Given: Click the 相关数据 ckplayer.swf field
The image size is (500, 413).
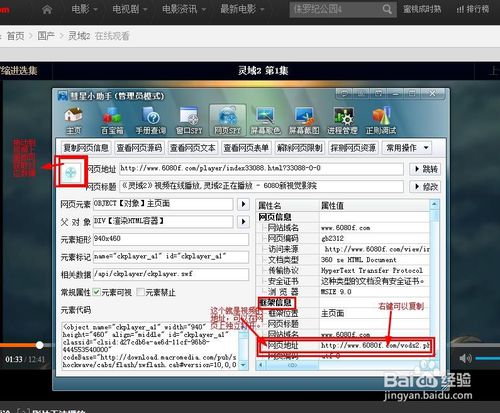Looking at the screenshot, I should click(171, 274).
